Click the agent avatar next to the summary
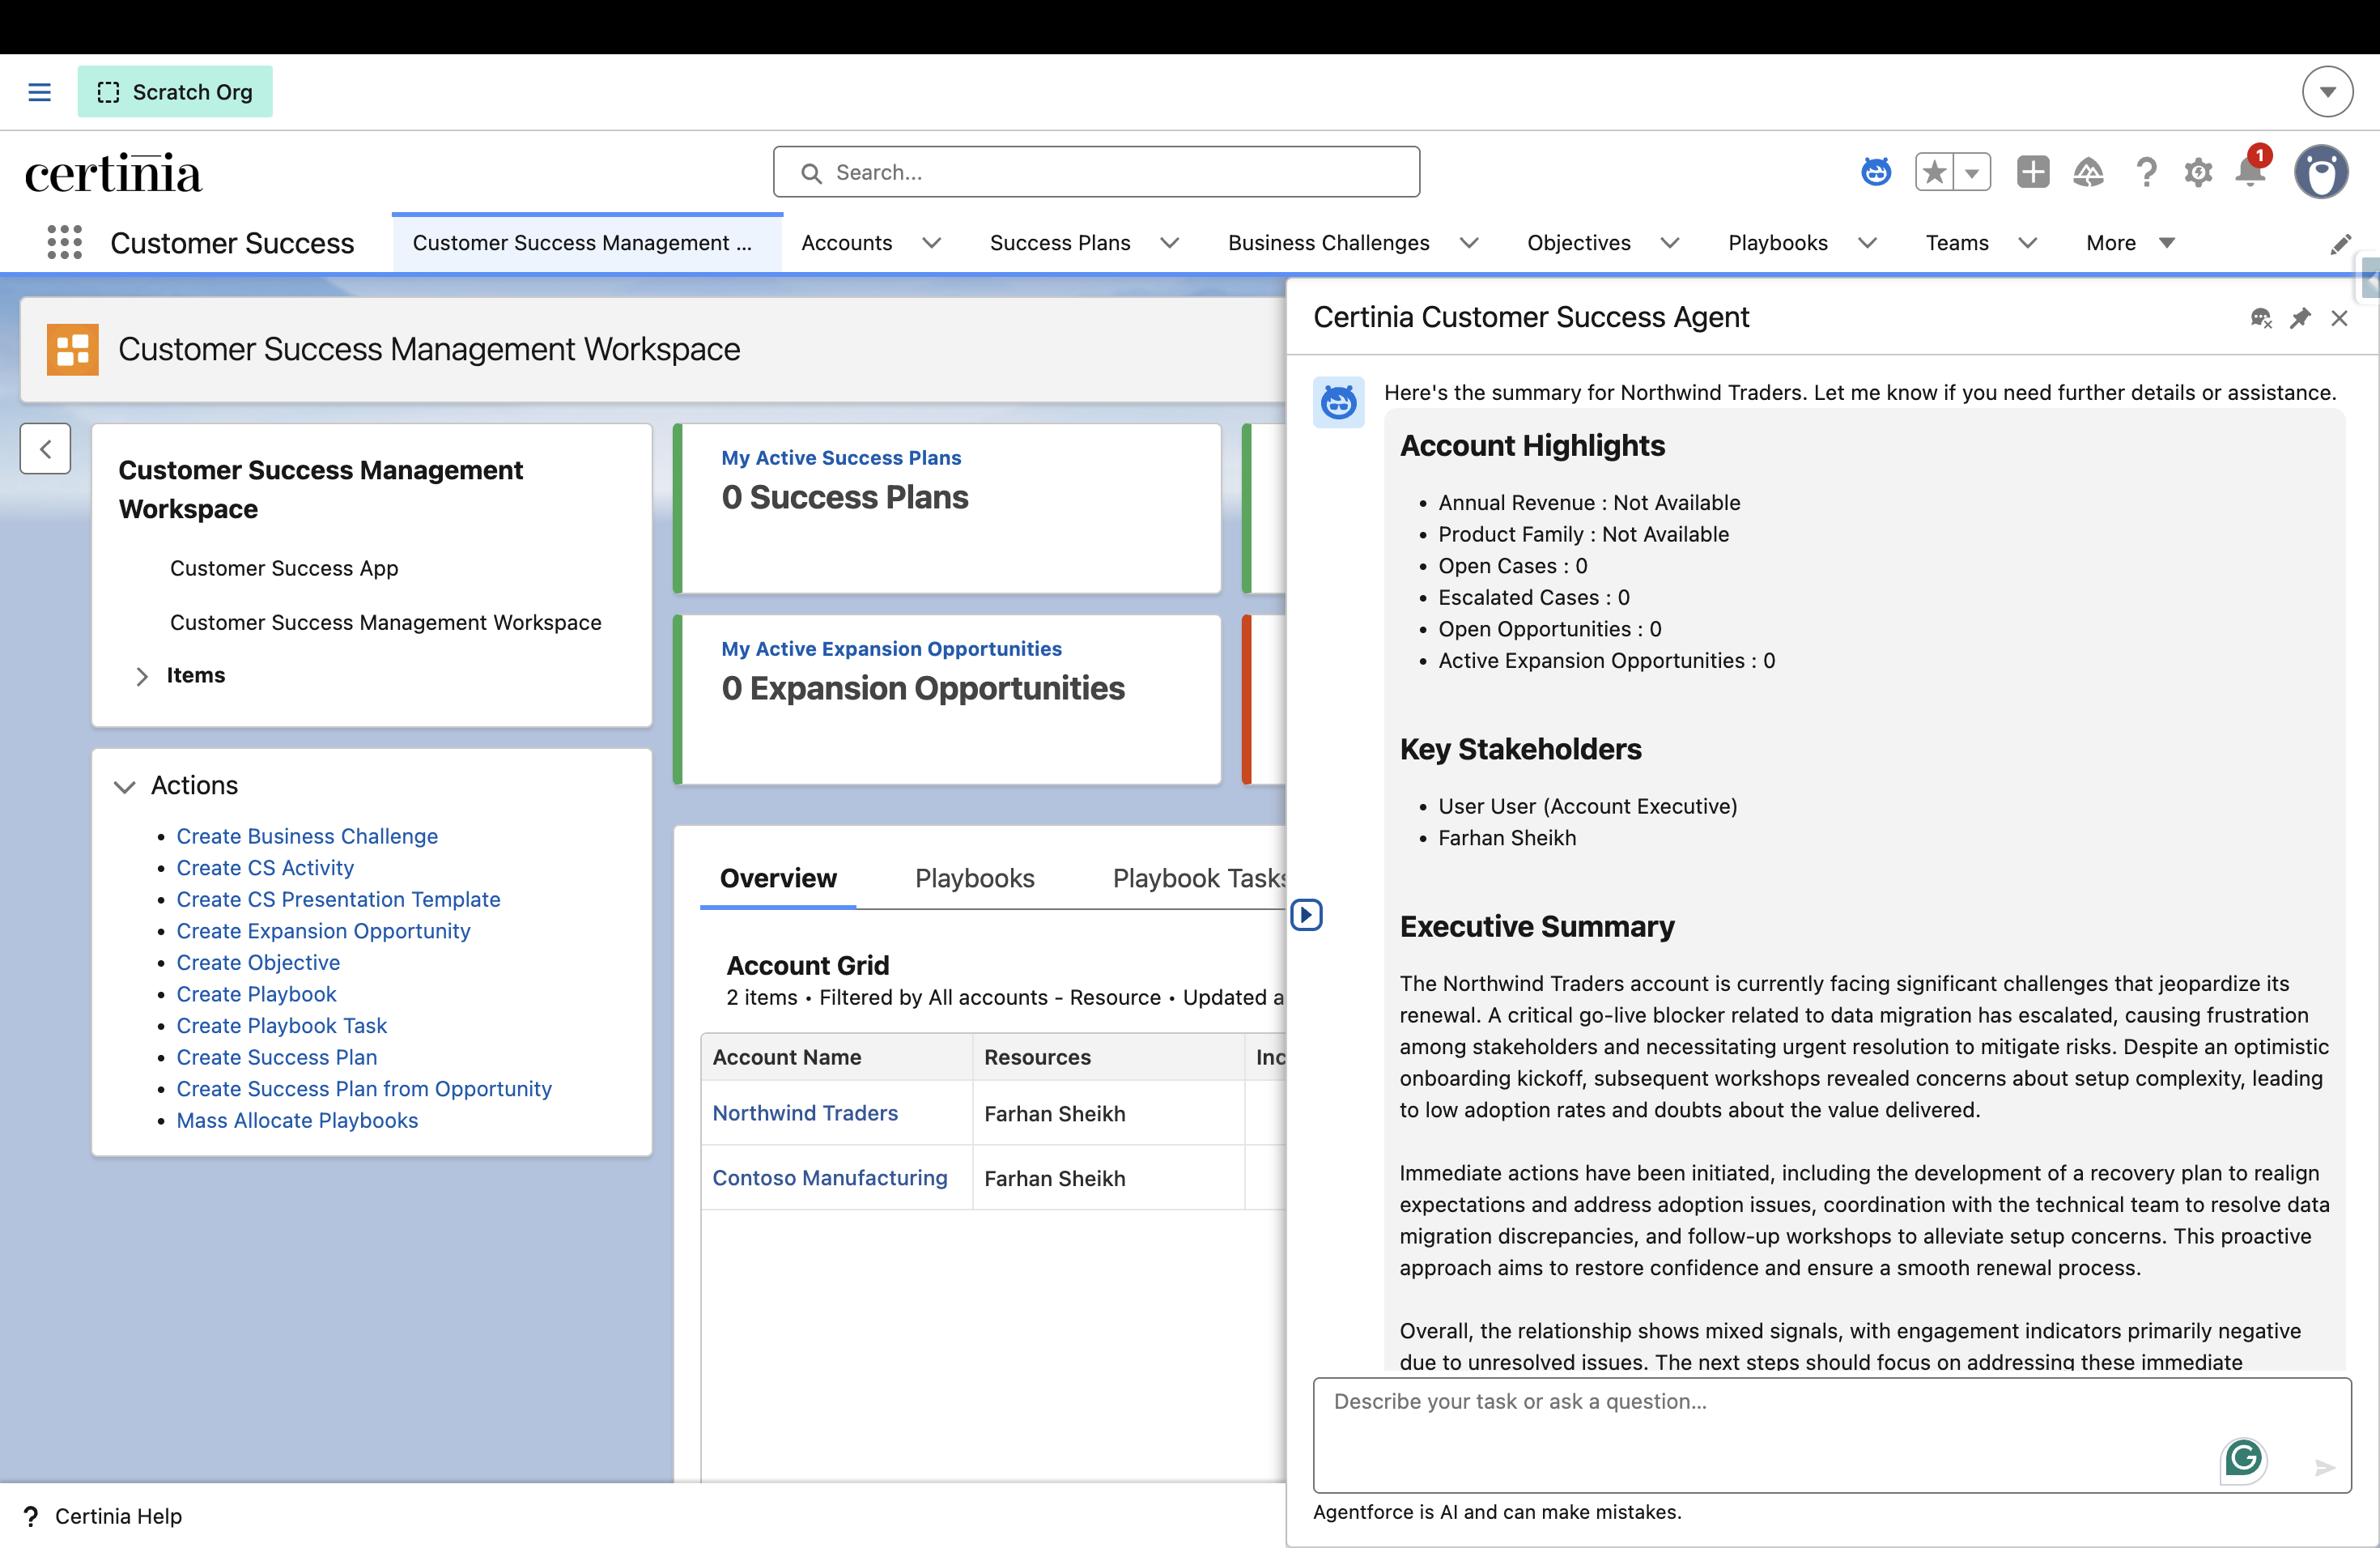Screen dimensions: 2380x1548 tap(1338, 402)
